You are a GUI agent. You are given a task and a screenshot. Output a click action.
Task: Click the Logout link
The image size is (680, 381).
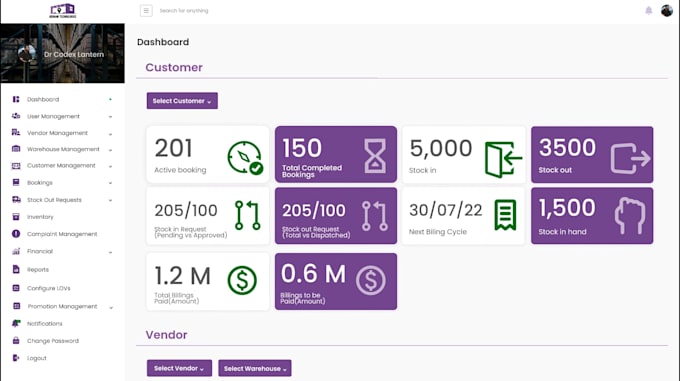click(36, 358)
